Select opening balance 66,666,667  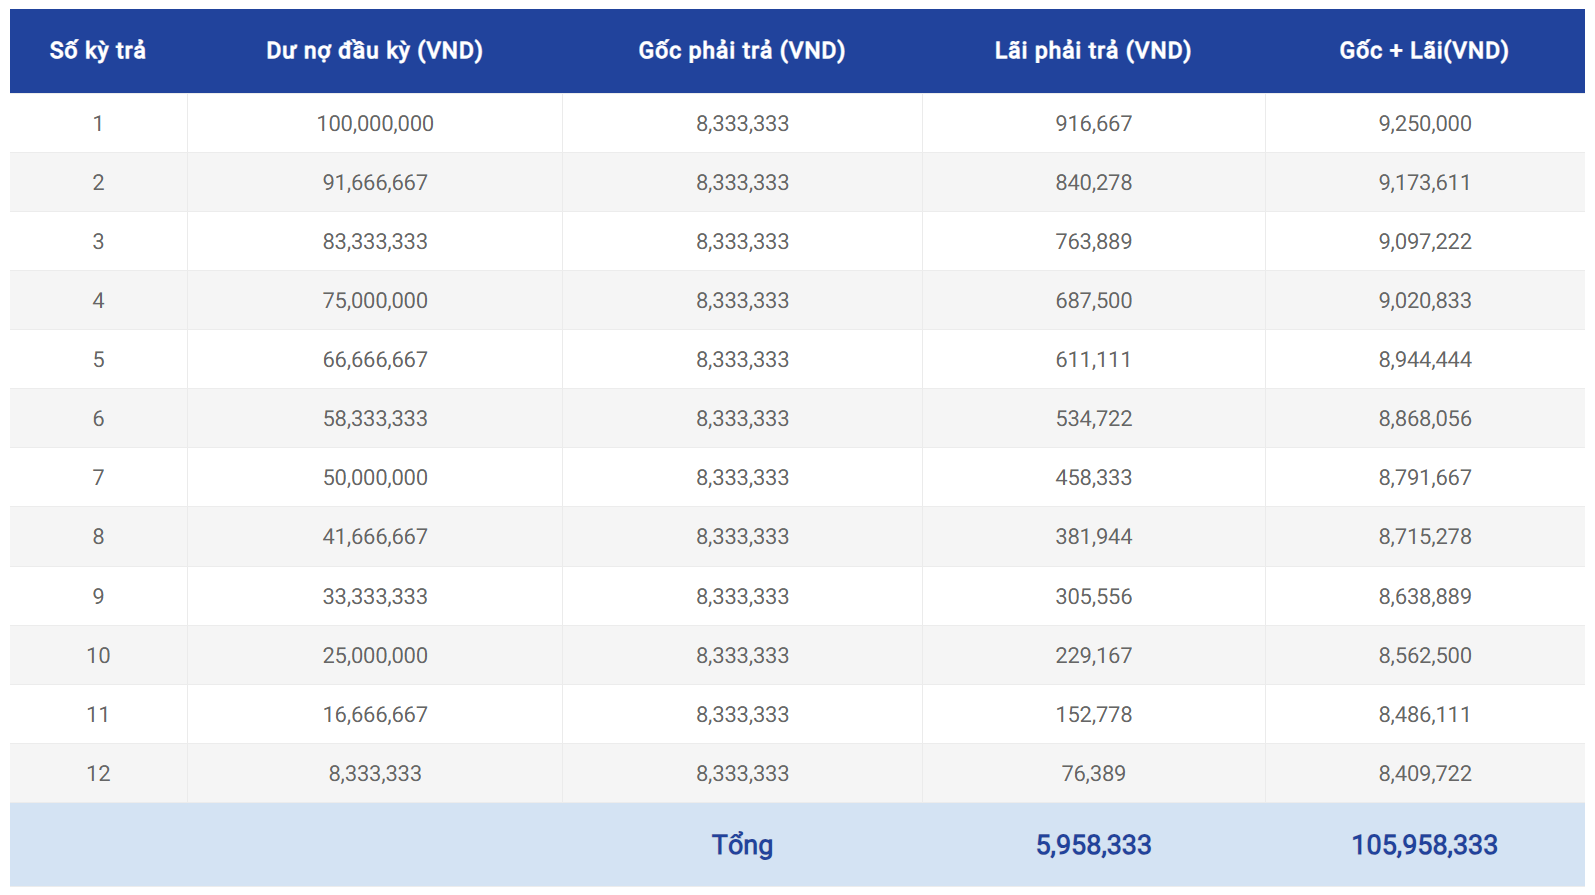click(375, 359)
